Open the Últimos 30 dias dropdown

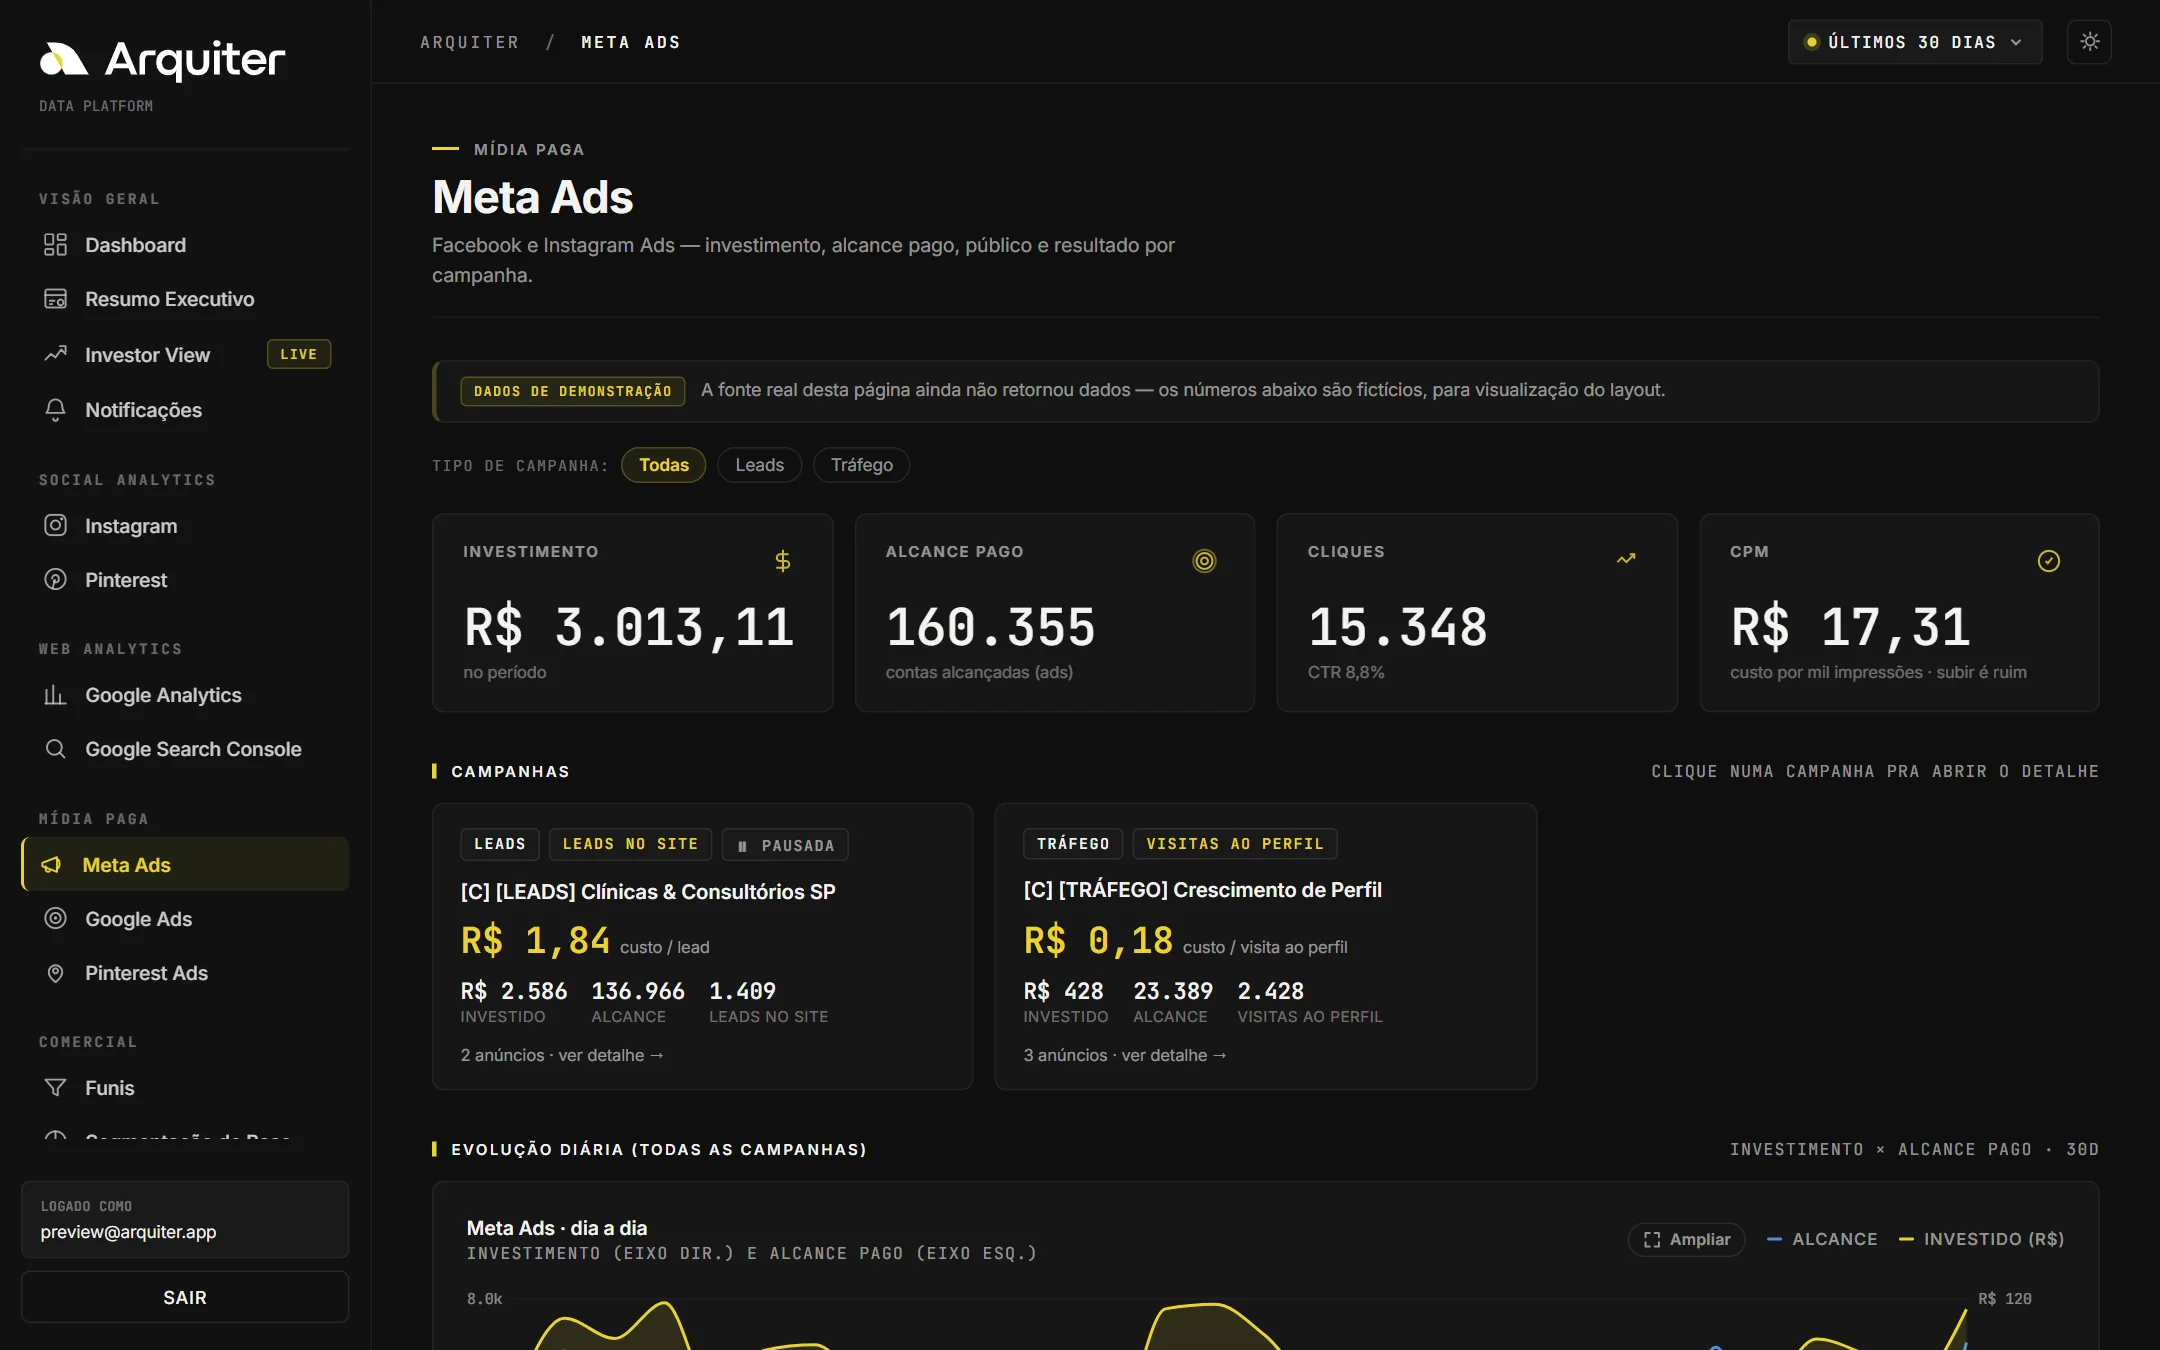click(x=1914, y=42)
